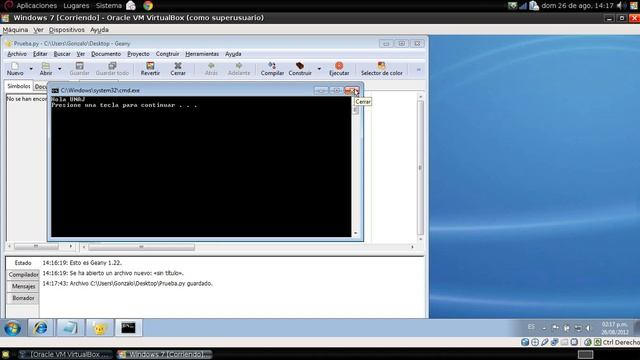Screen dimensions: 640x360
Task: Click the Atrás navigation icon
Action: 211,69
